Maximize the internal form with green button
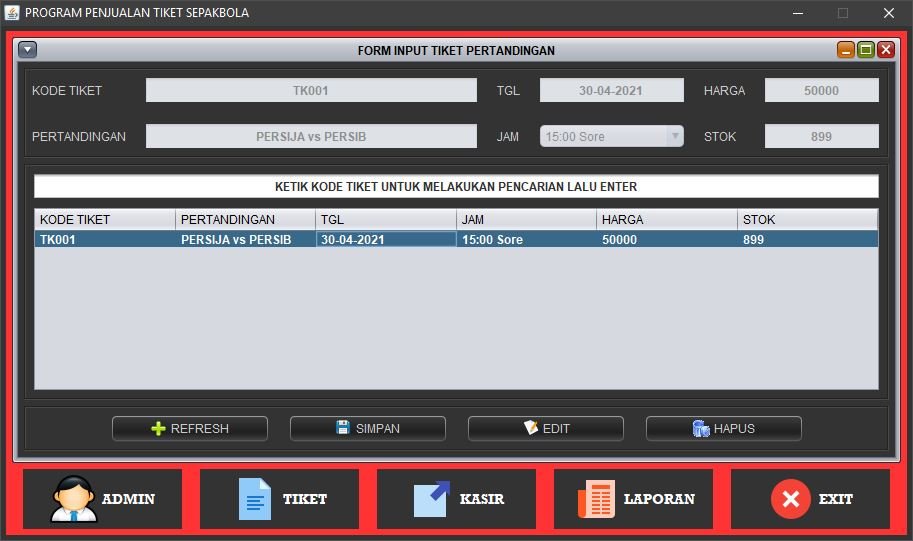The width and height of the screenshot is (913, 541). (x=866, y=50)
